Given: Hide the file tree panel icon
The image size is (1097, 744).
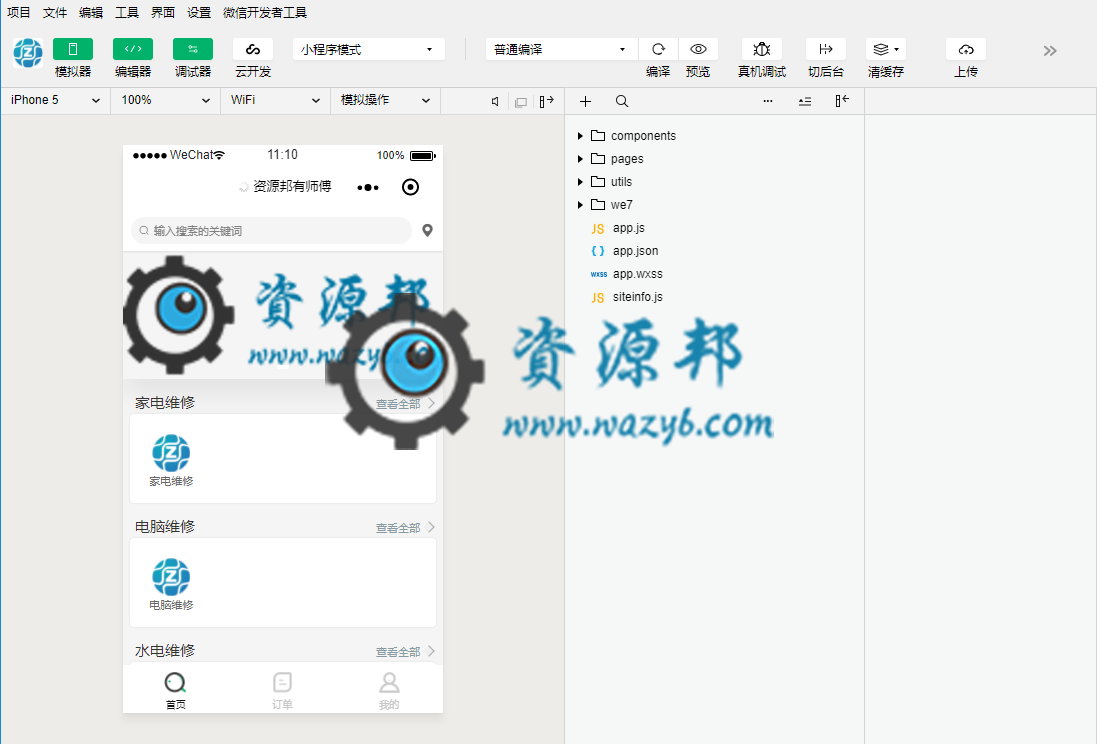Looking at the screenshot, I should (842, 101).
